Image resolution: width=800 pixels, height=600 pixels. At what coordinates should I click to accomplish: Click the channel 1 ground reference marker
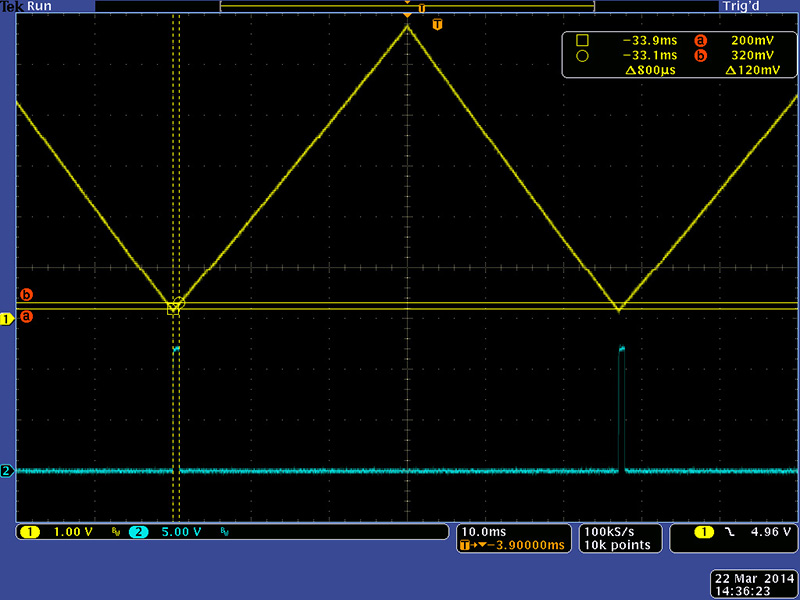tap(7, 319)
